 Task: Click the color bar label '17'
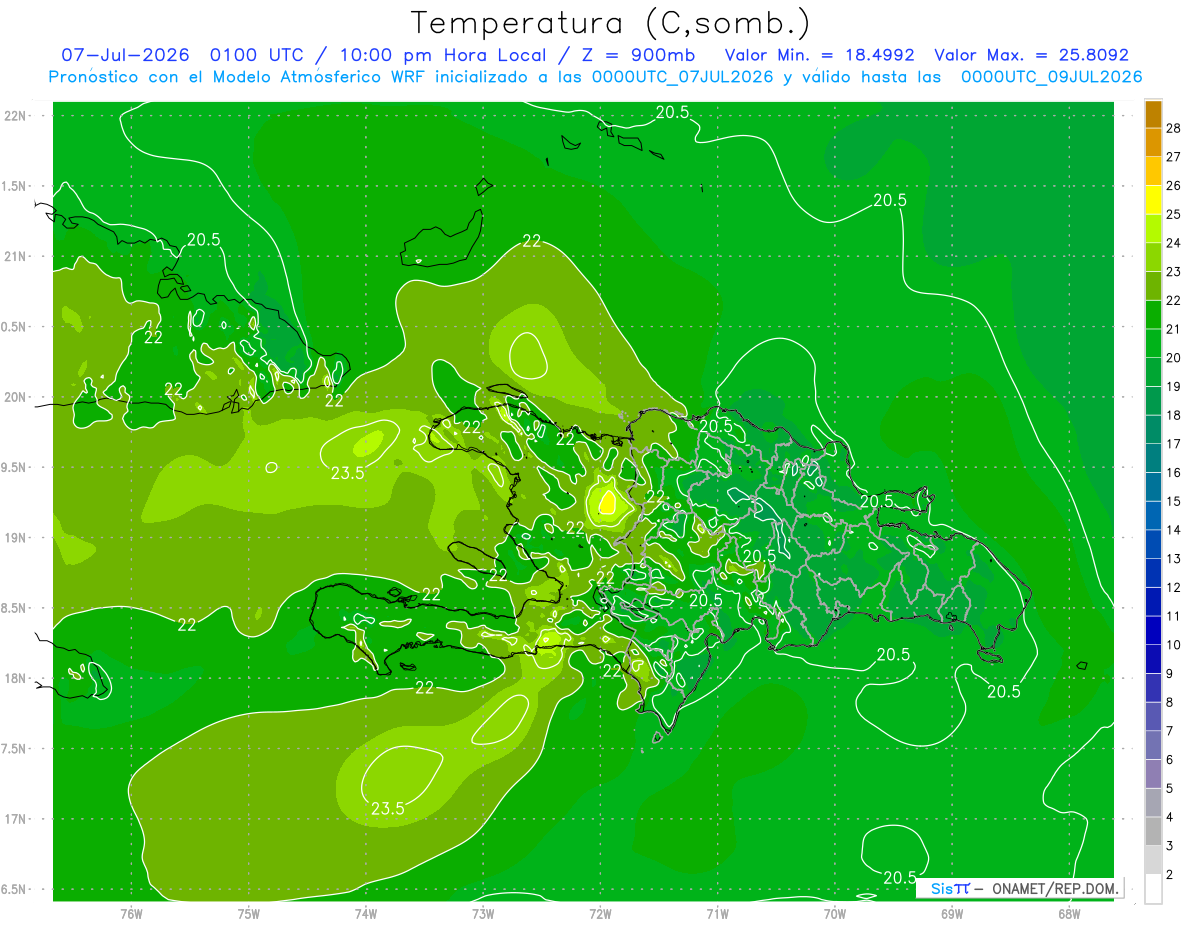[x=1174, y=444]
